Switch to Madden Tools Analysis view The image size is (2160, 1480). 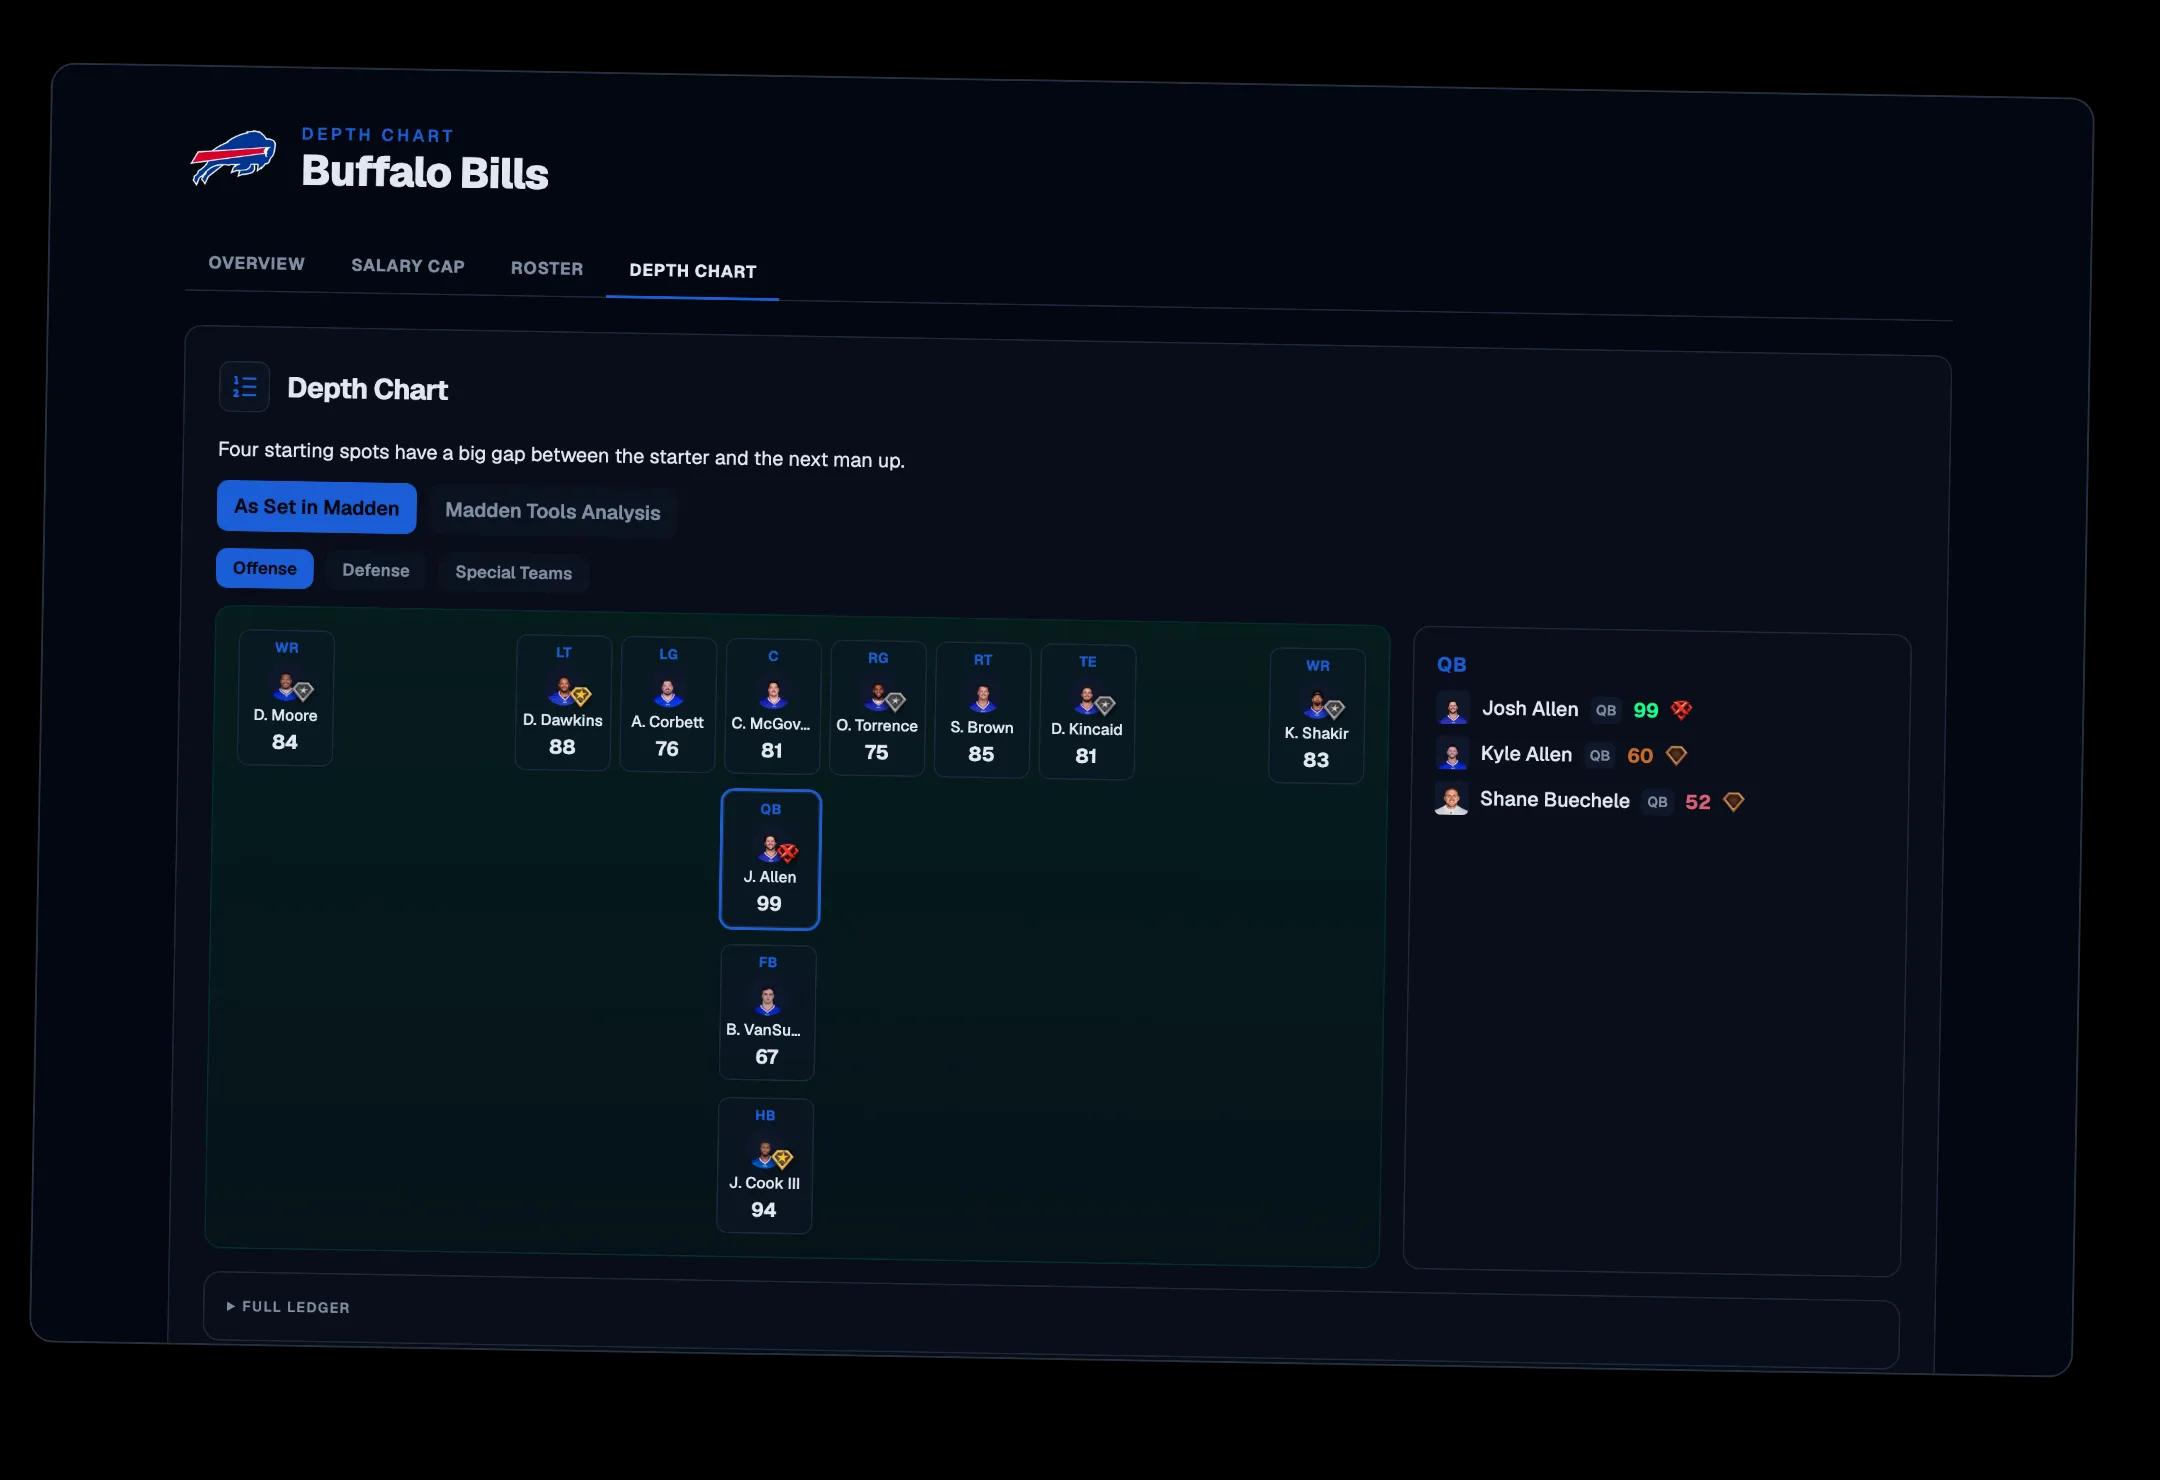[x=553, y=511]
